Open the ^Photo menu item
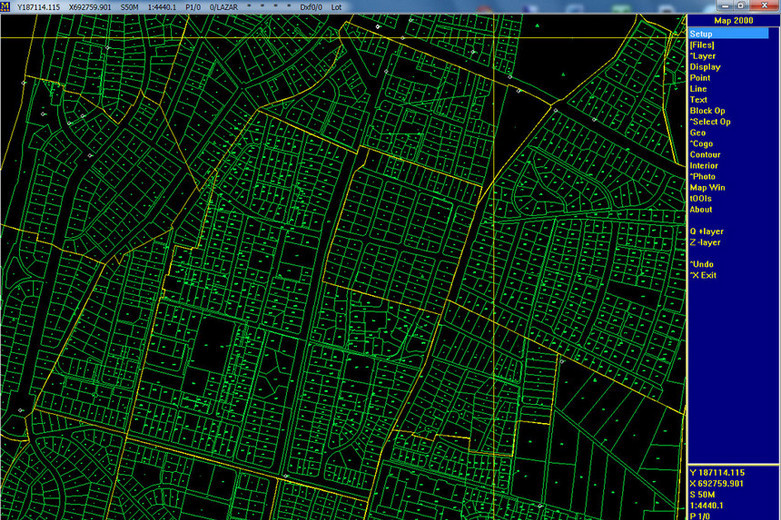Viewport: 781px width, 520px height. point(702,176)
